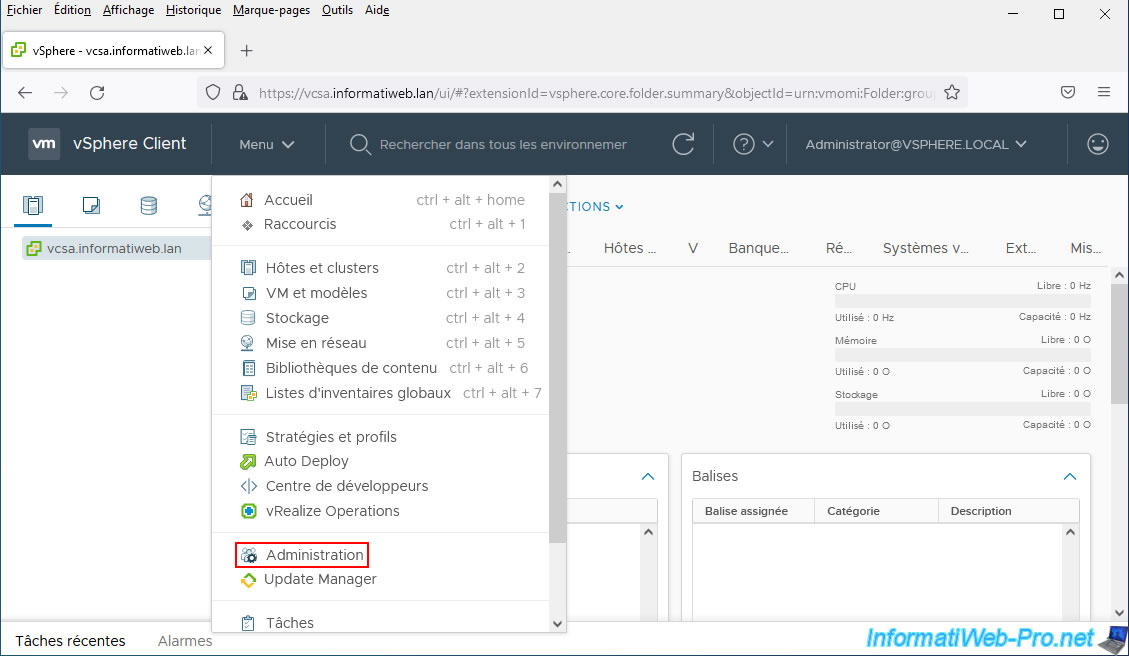Select the vSphere browser tab
Screen dimensions: 1129x656
113,50
